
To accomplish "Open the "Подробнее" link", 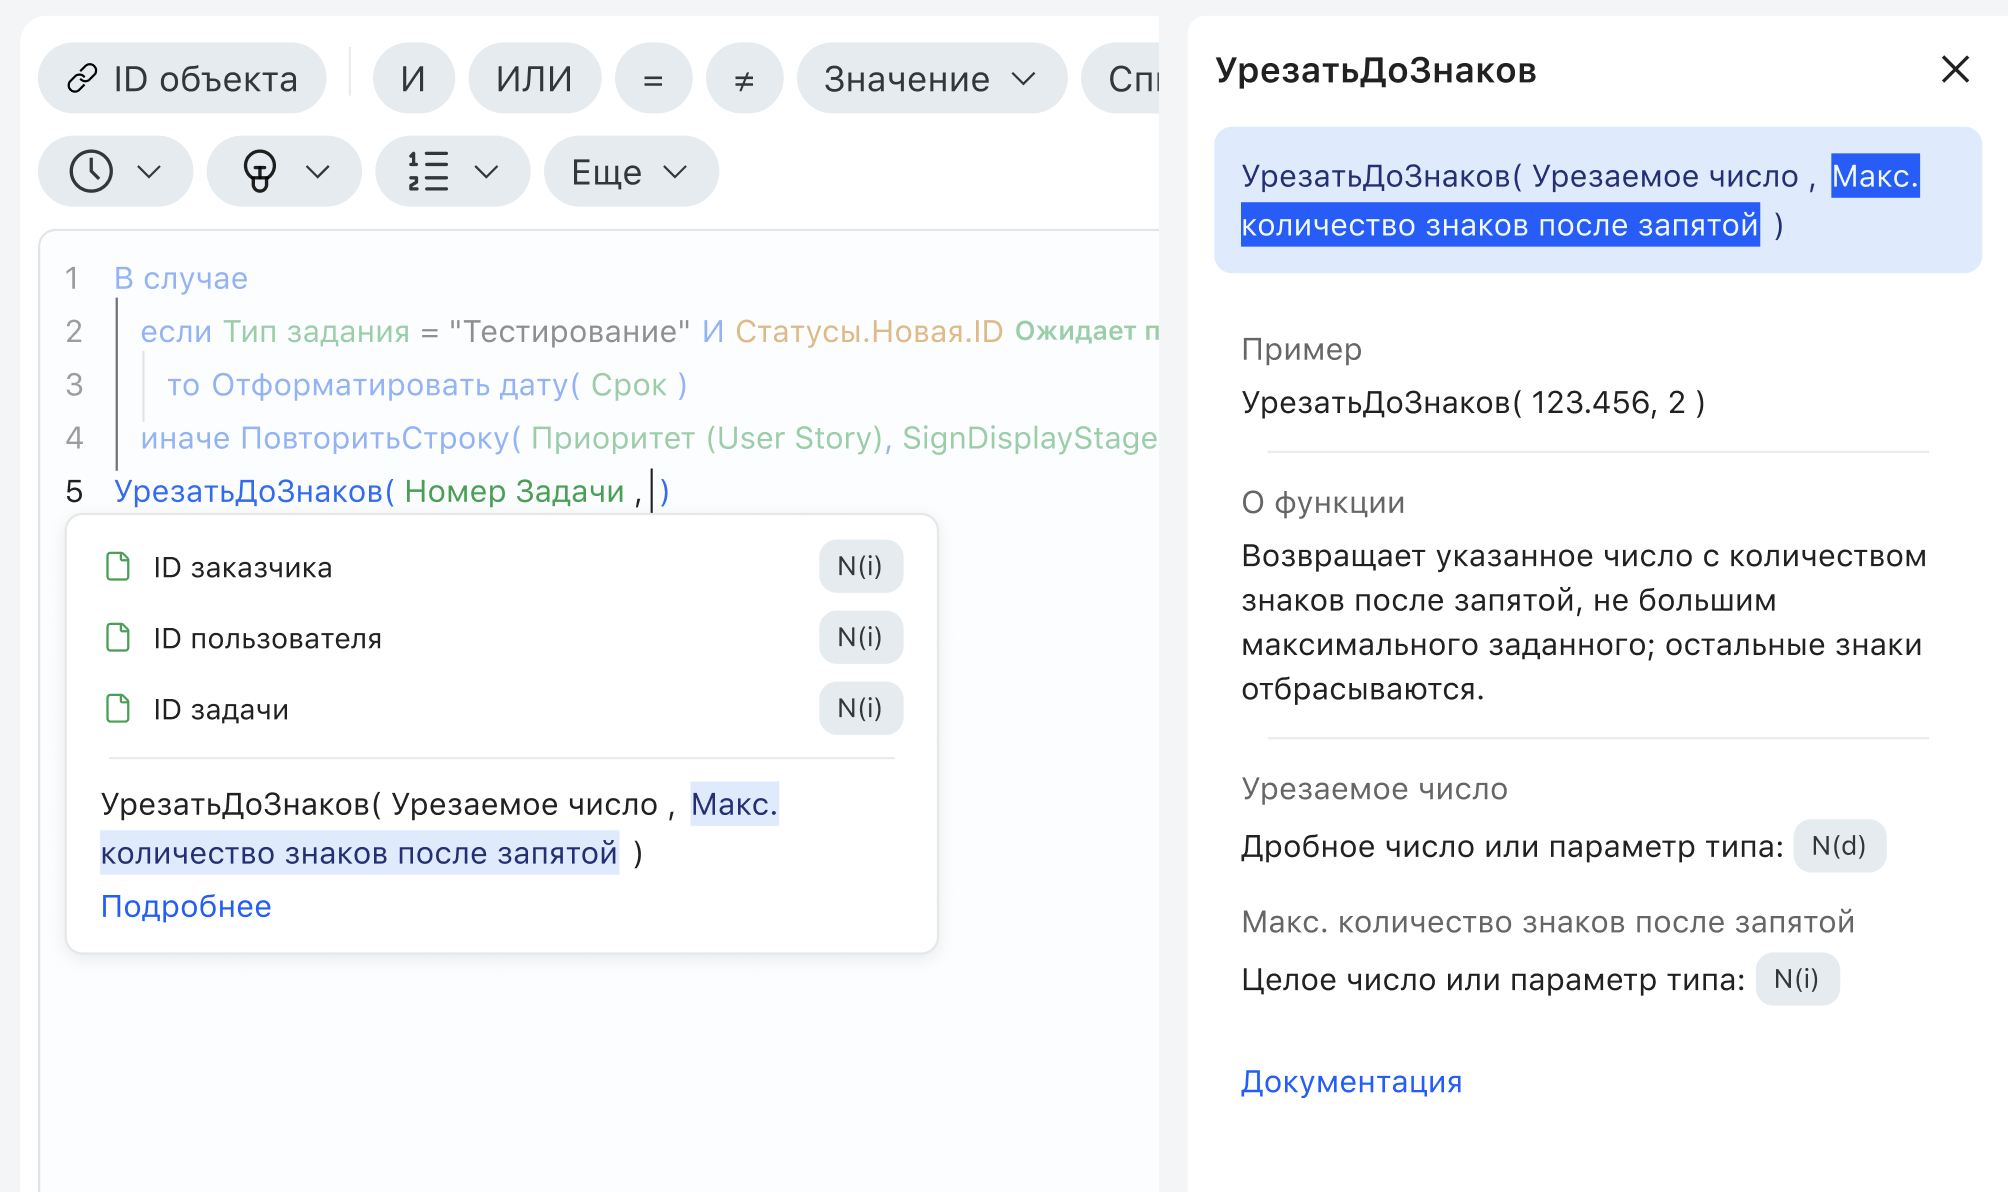I will pos(186,906).
